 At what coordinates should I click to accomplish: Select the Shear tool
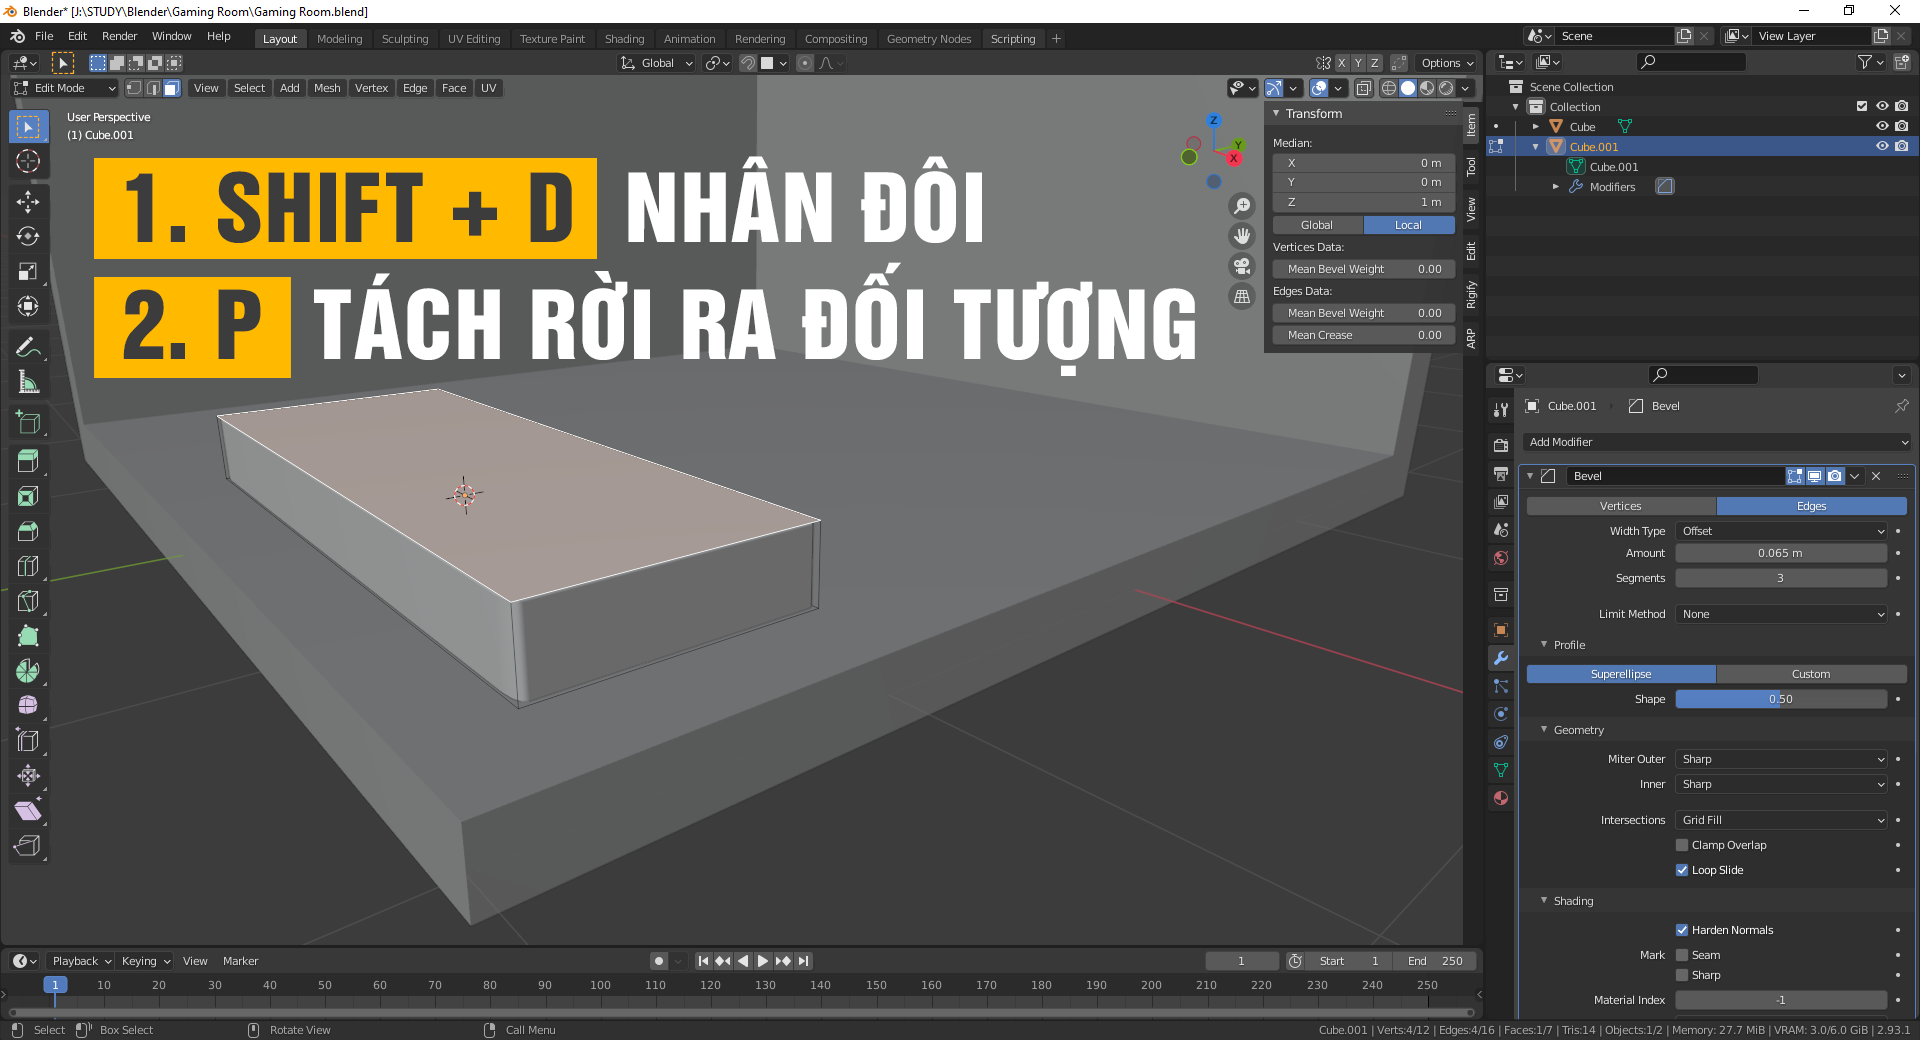(28, 811)
